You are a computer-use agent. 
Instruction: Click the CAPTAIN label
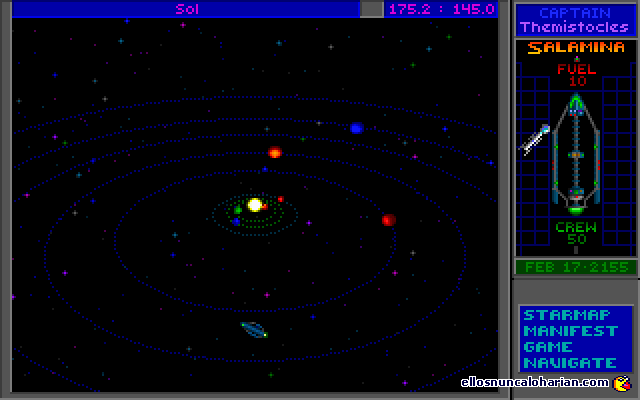point(575,13)
